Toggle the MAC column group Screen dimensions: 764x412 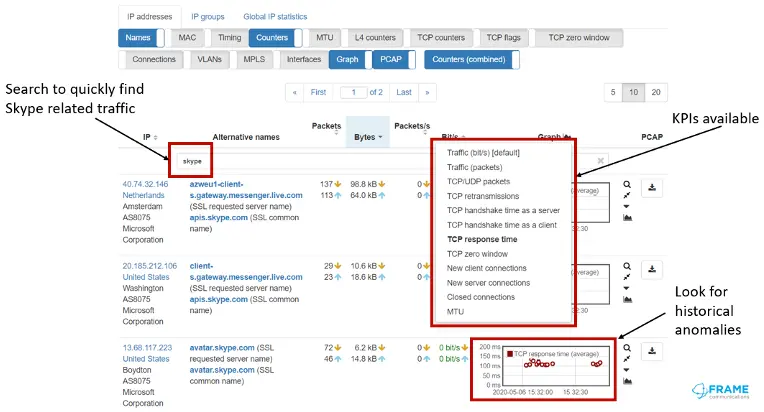point(187,38)
